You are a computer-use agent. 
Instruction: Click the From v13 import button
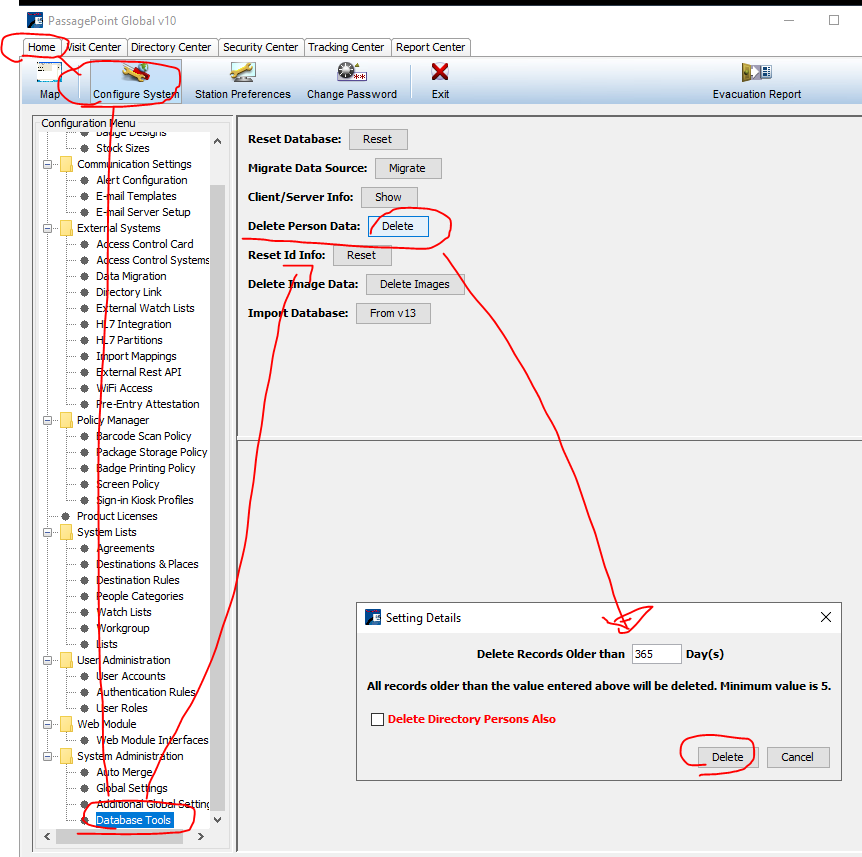pyautogui.click(x=393, y=313)
